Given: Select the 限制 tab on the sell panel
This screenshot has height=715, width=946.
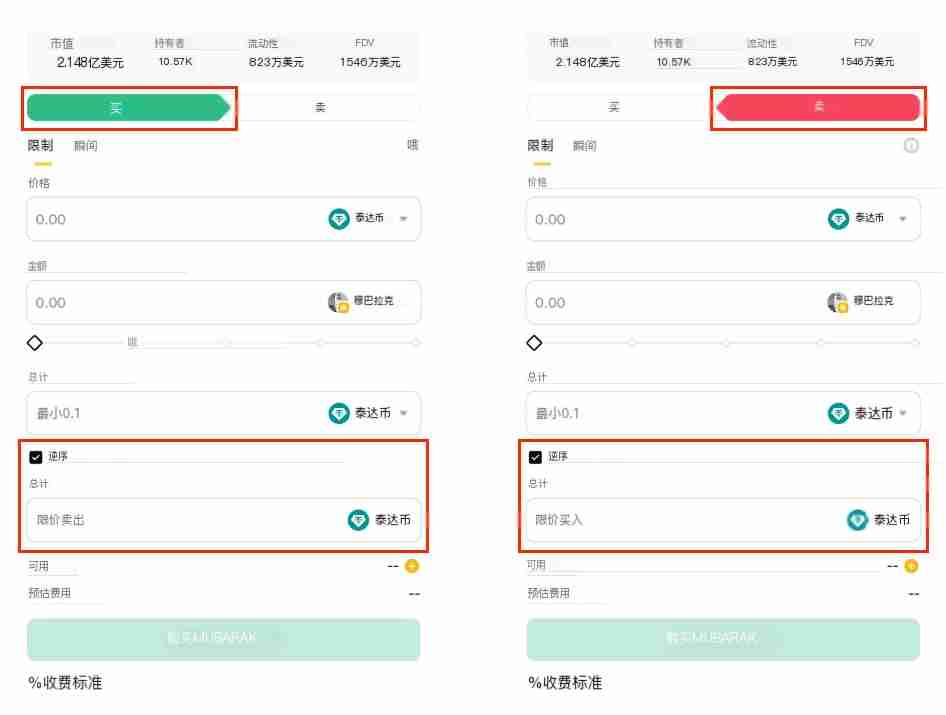Looking at the screenshot, I should [538, 145].
